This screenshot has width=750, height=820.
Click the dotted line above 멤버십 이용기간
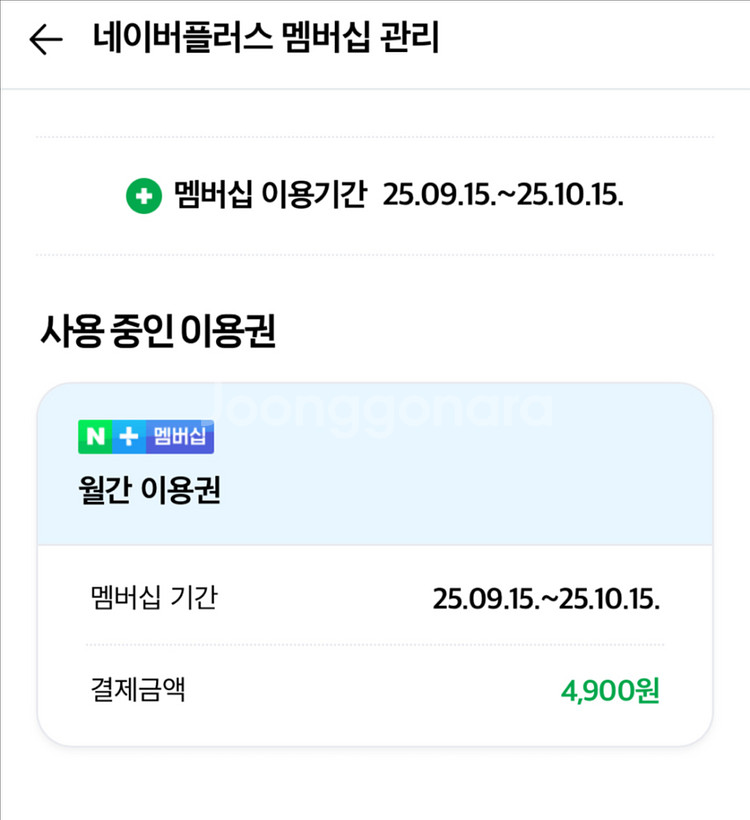(374, 137)
